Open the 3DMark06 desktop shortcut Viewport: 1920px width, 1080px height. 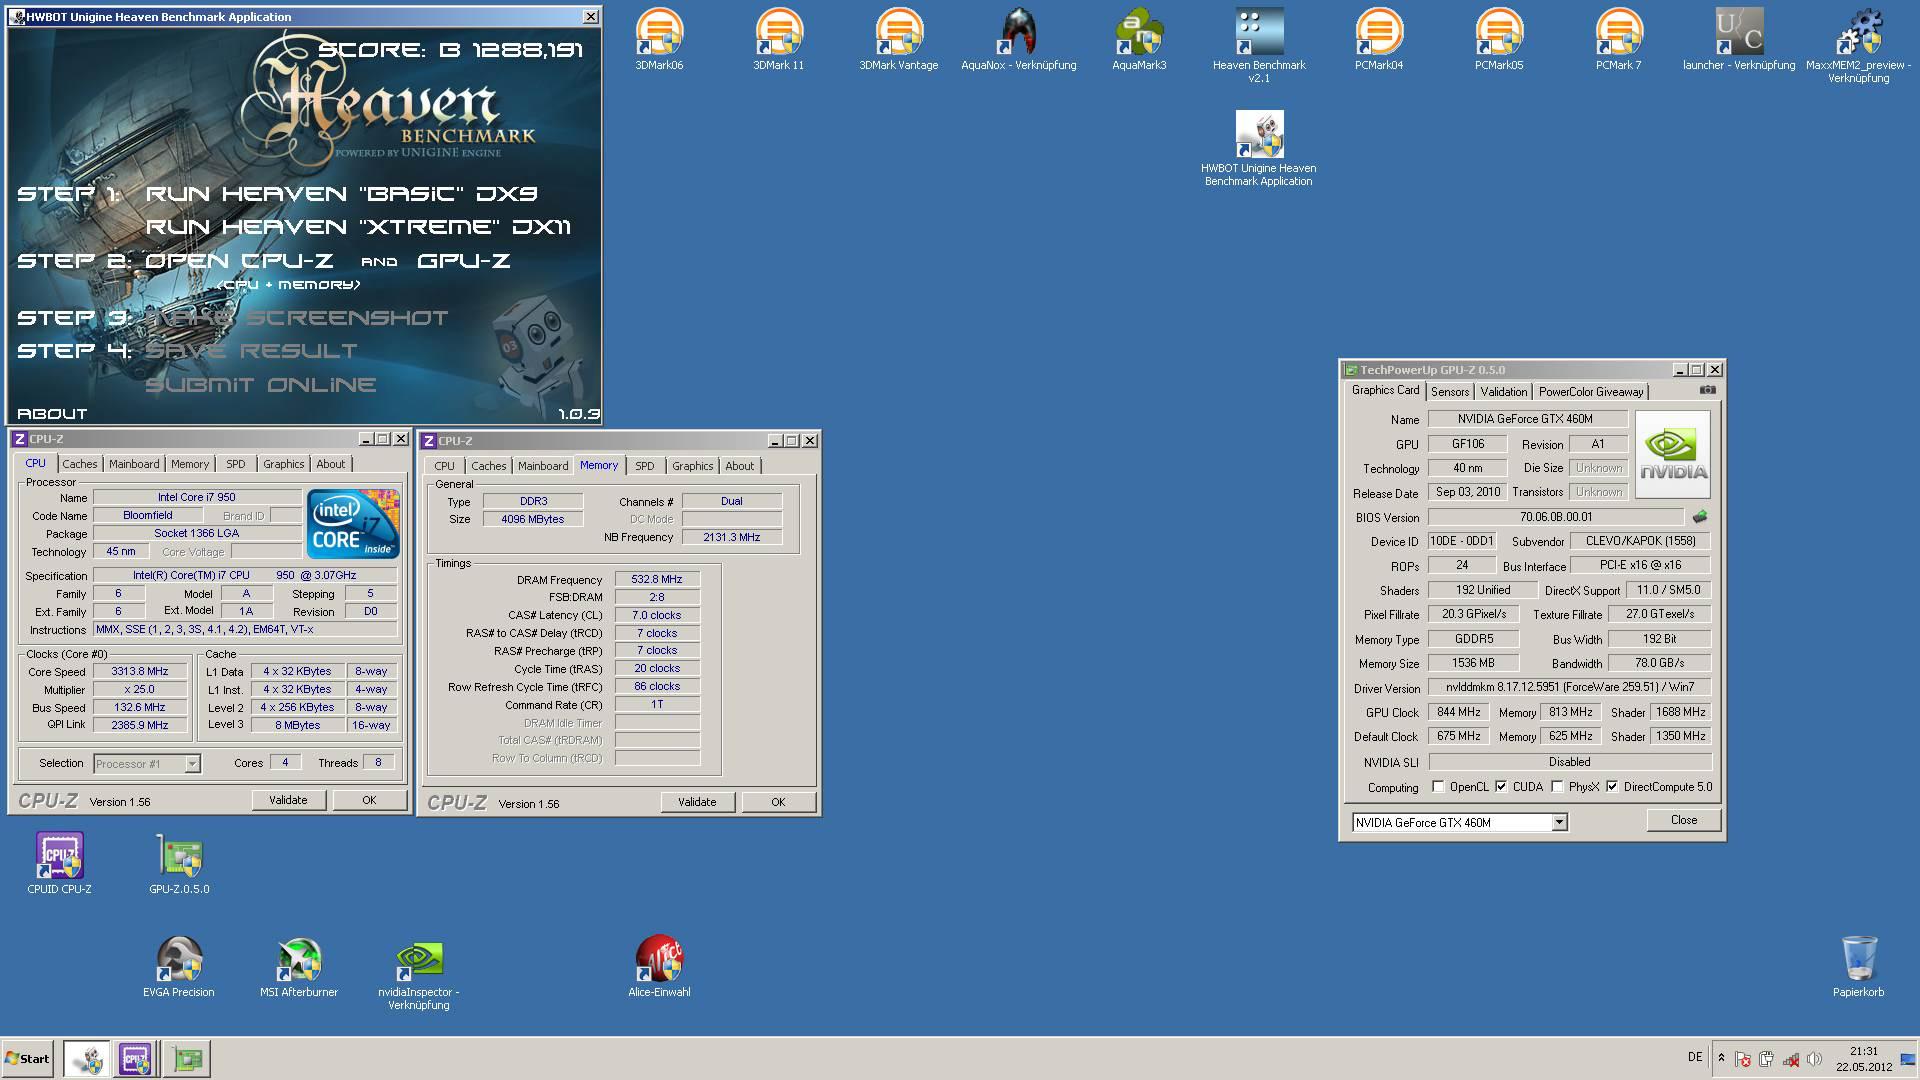coord(659,40)
